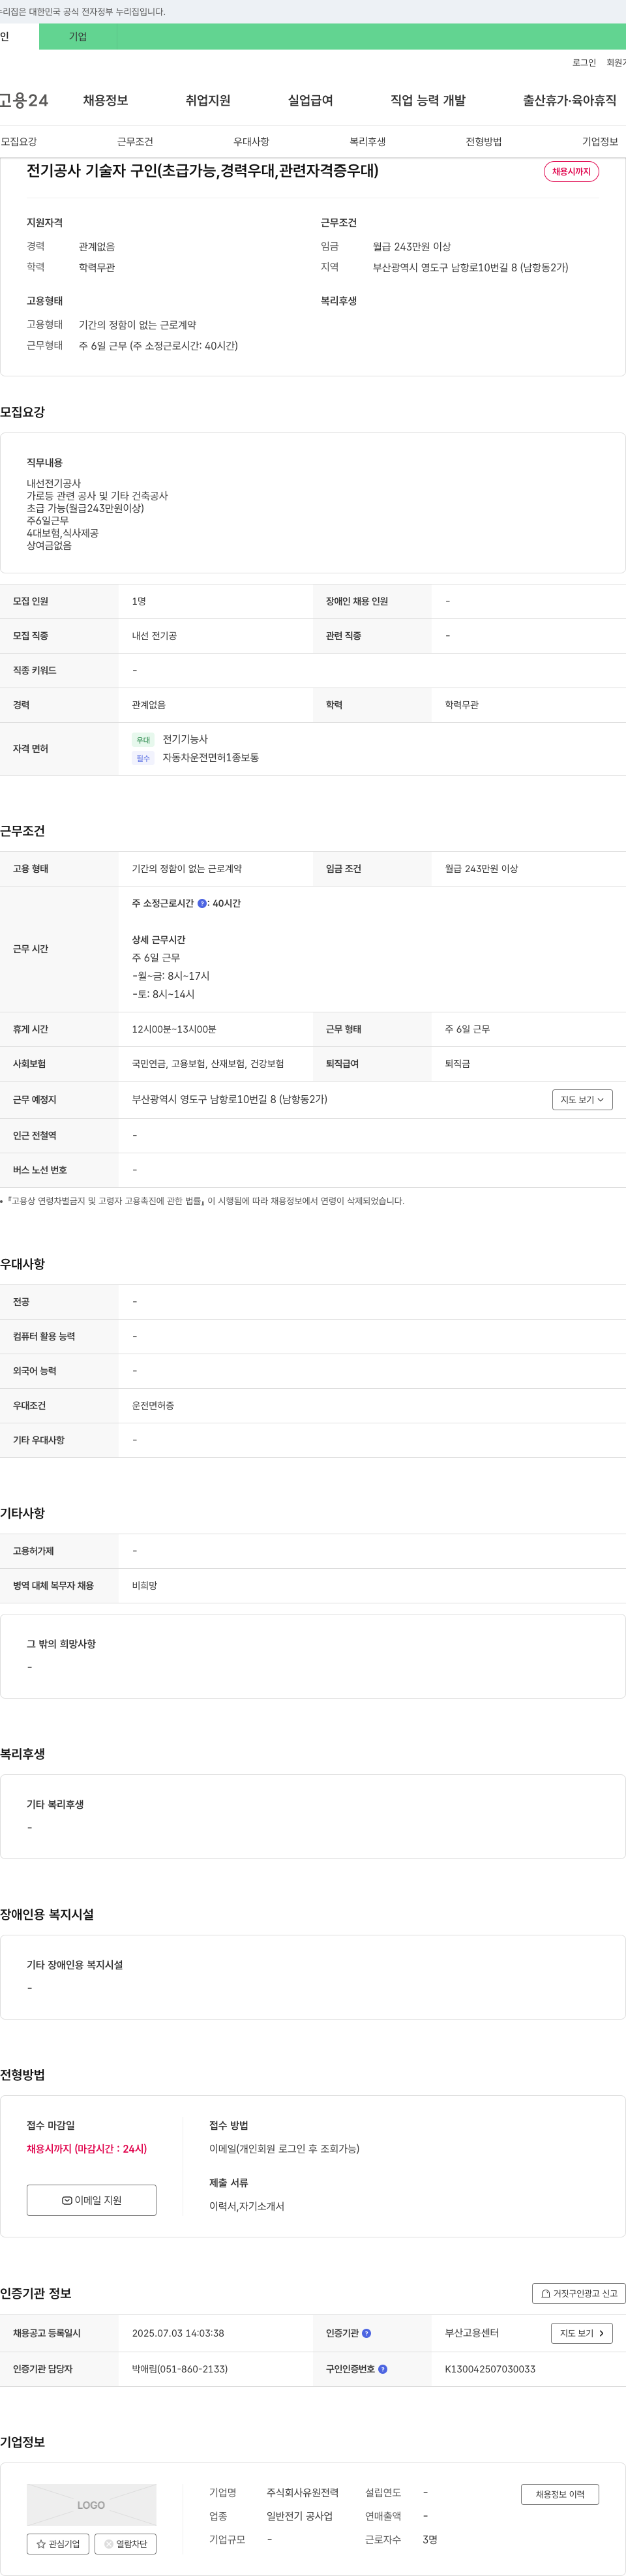Switch to the 기업 tab

click(x=78, y=37)
